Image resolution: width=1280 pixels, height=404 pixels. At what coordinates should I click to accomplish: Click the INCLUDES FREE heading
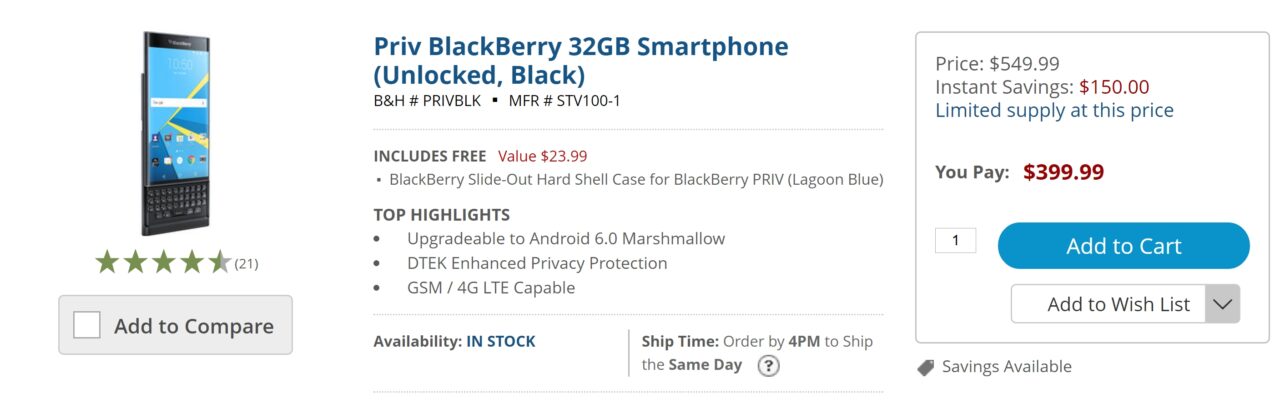point(430,156)
